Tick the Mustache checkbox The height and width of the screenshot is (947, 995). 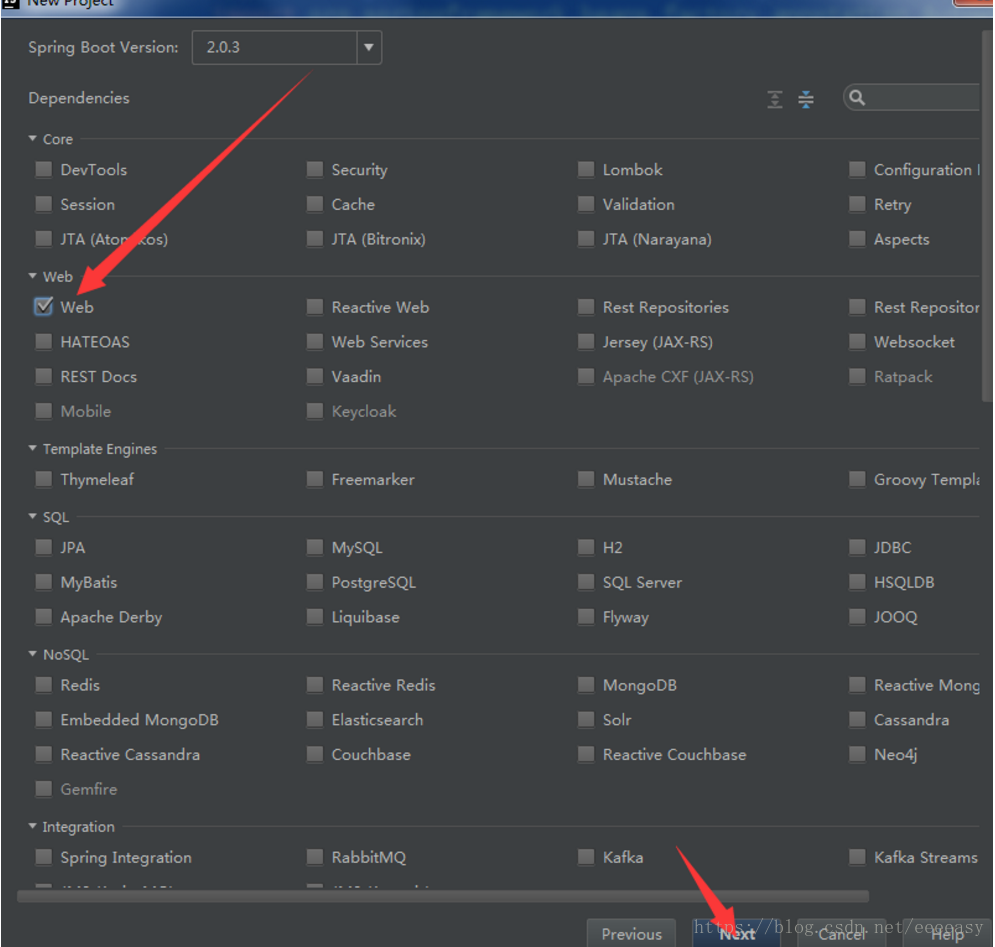click(586, 479)
